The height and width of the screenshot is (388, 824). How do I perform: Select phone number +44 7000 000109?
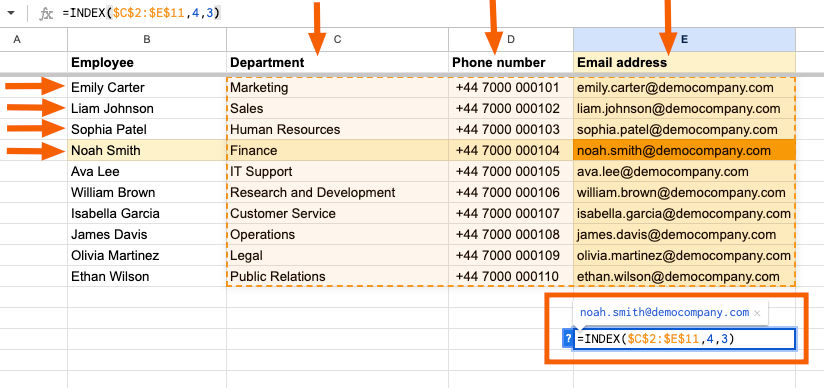pyautogui.click(x=511, y=256)
